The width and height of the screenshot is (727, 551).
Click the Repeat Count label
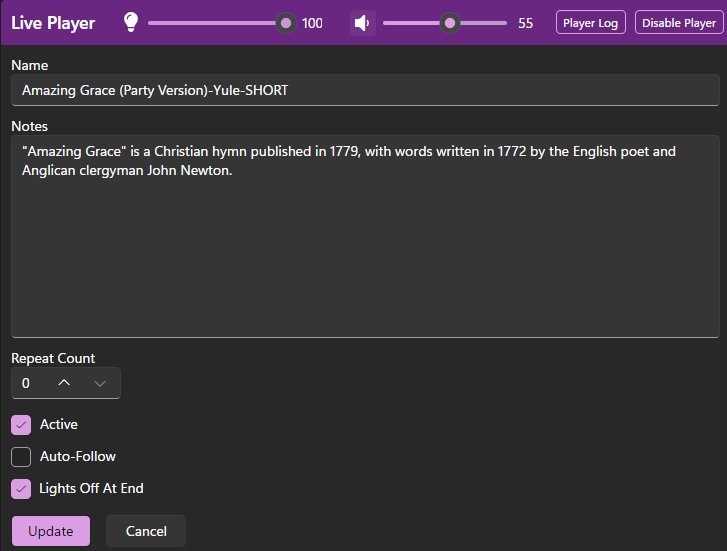pos(53,358)
